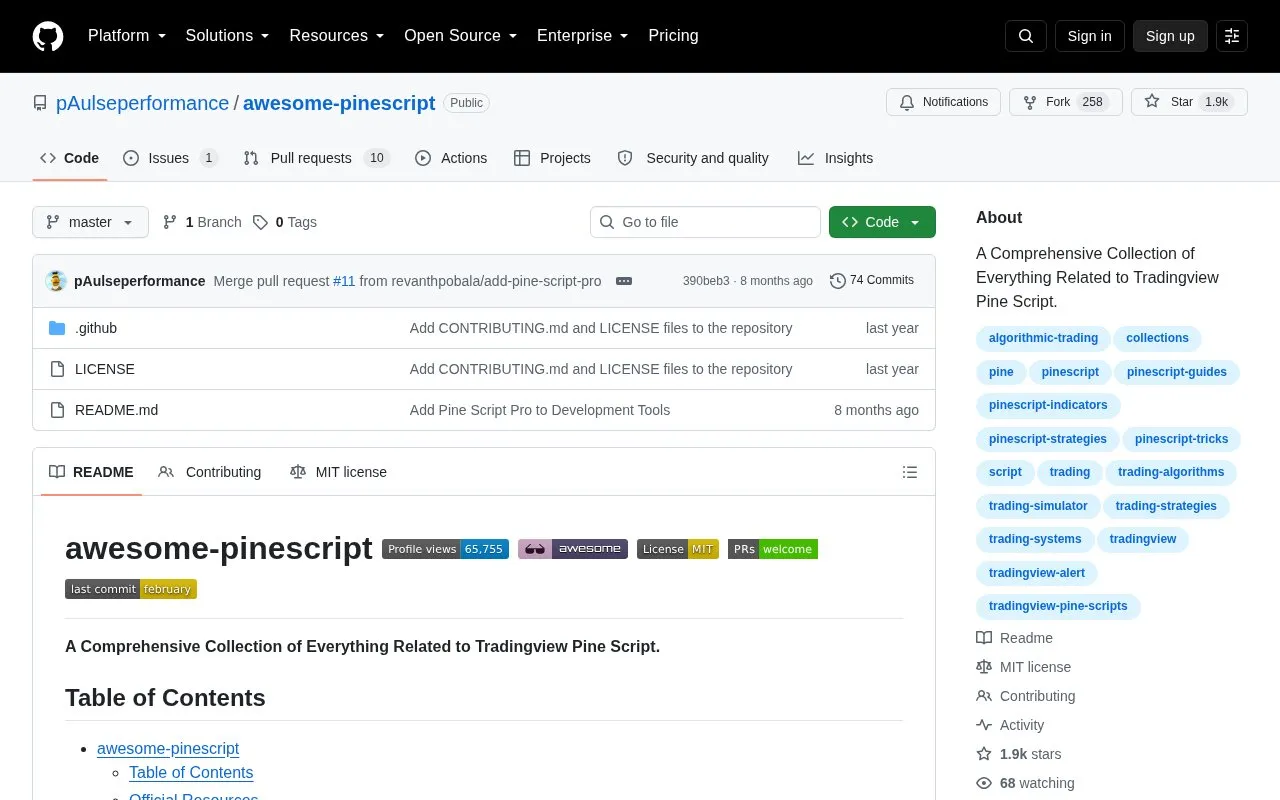
Task: Expand the Platform menu
Action: (x=127, y=36)
